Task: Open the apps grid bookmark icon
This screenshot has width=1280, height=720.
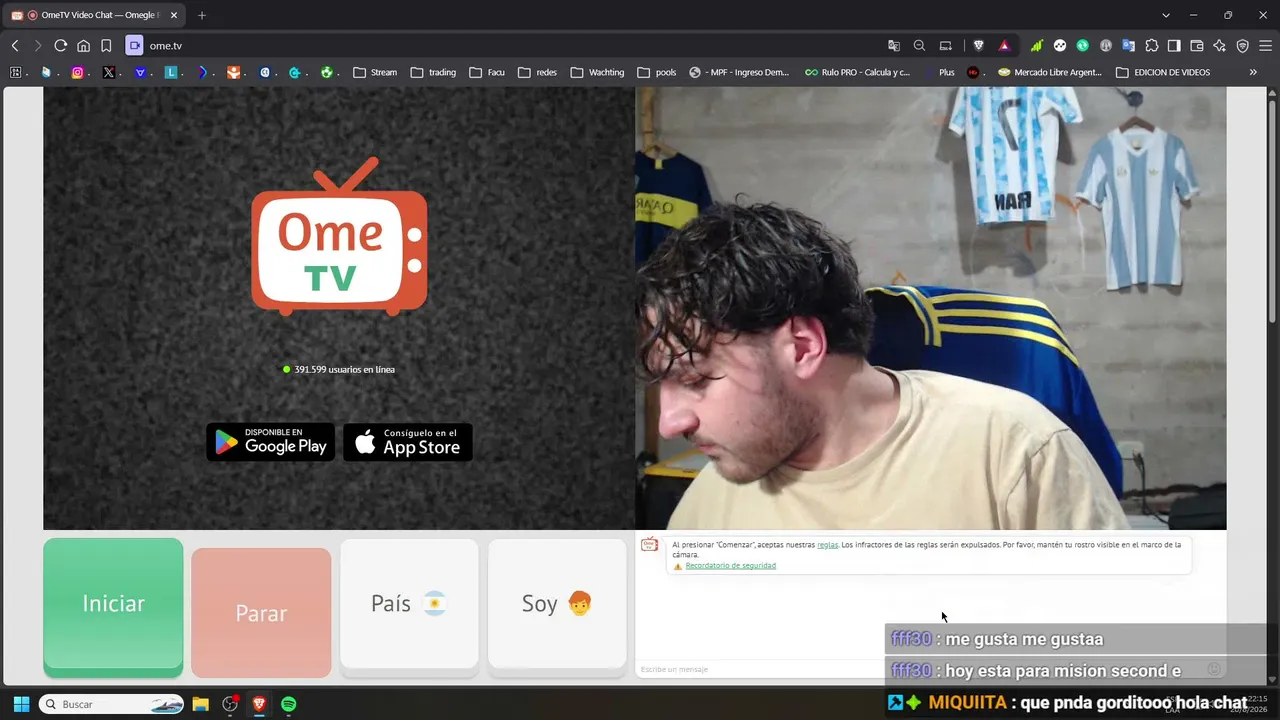Action: point(15,72)
